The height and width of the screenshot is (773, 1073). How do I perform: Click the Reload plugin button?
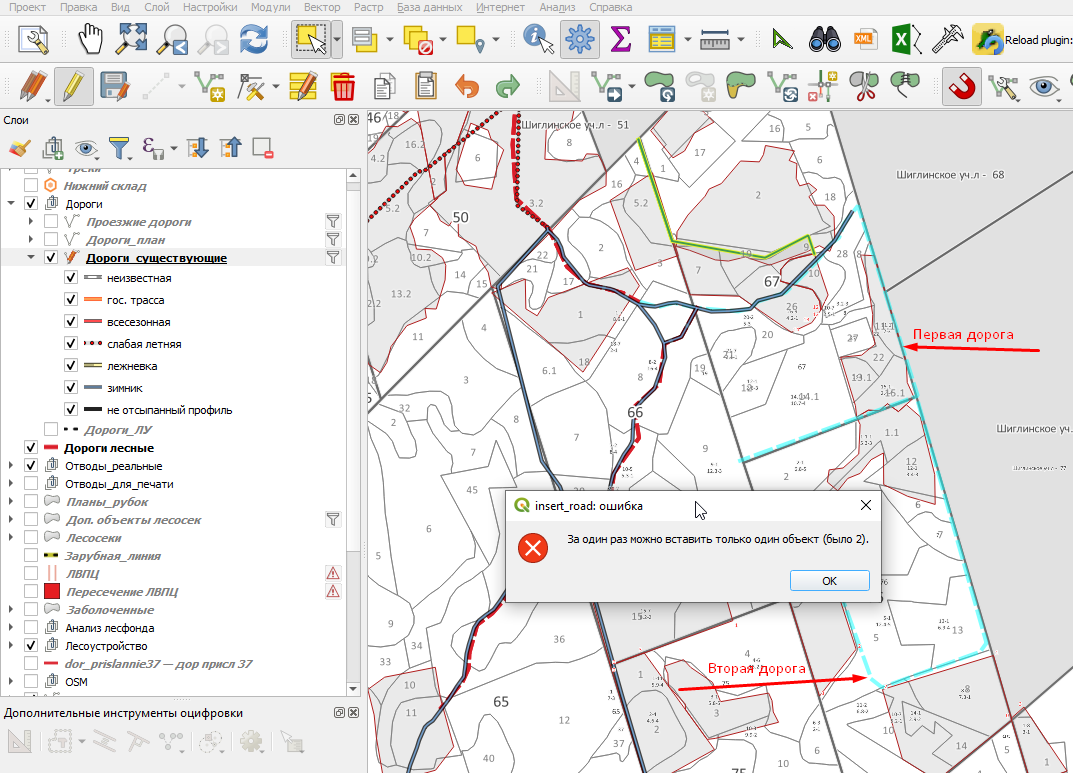tap(1022, 40)
